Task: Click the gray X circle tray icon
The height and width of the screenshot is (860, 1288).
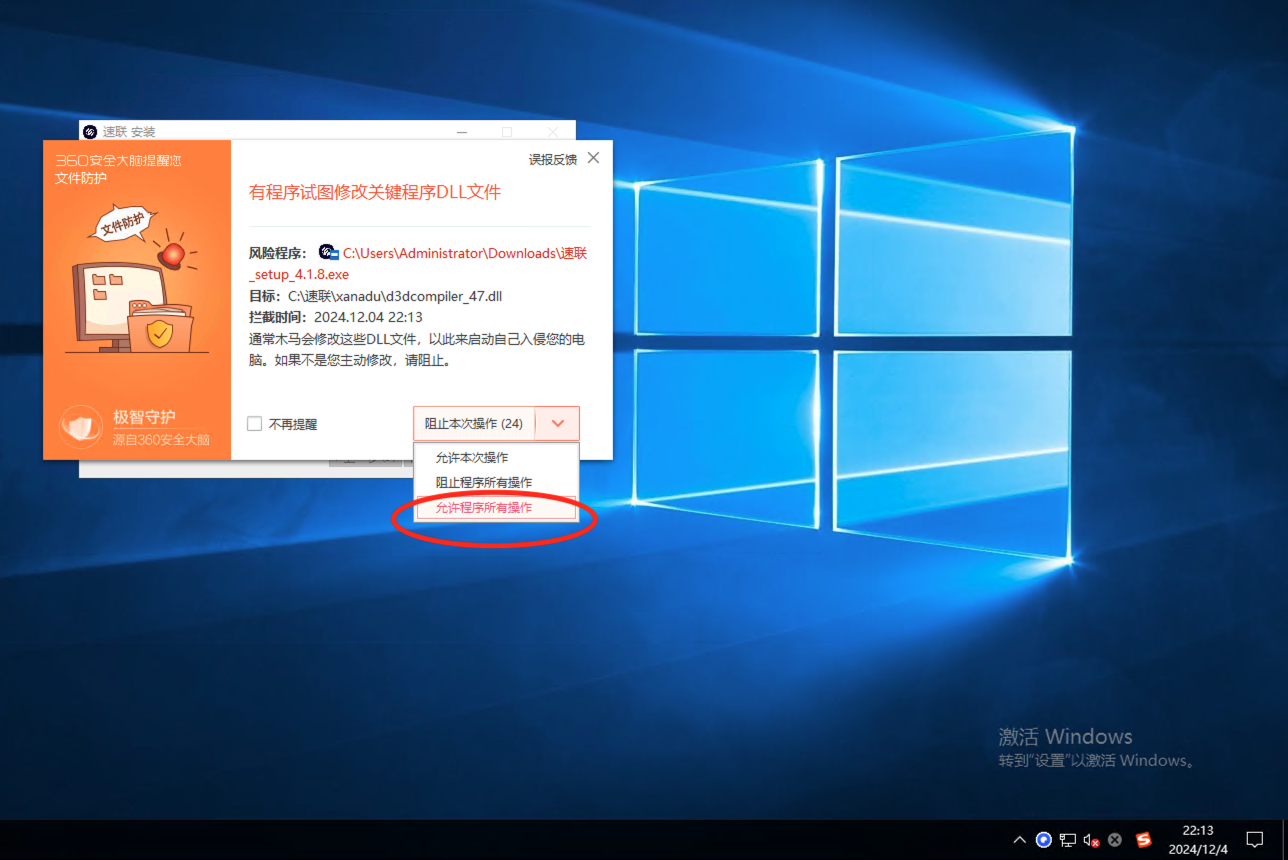Action: click(1115, 840)
